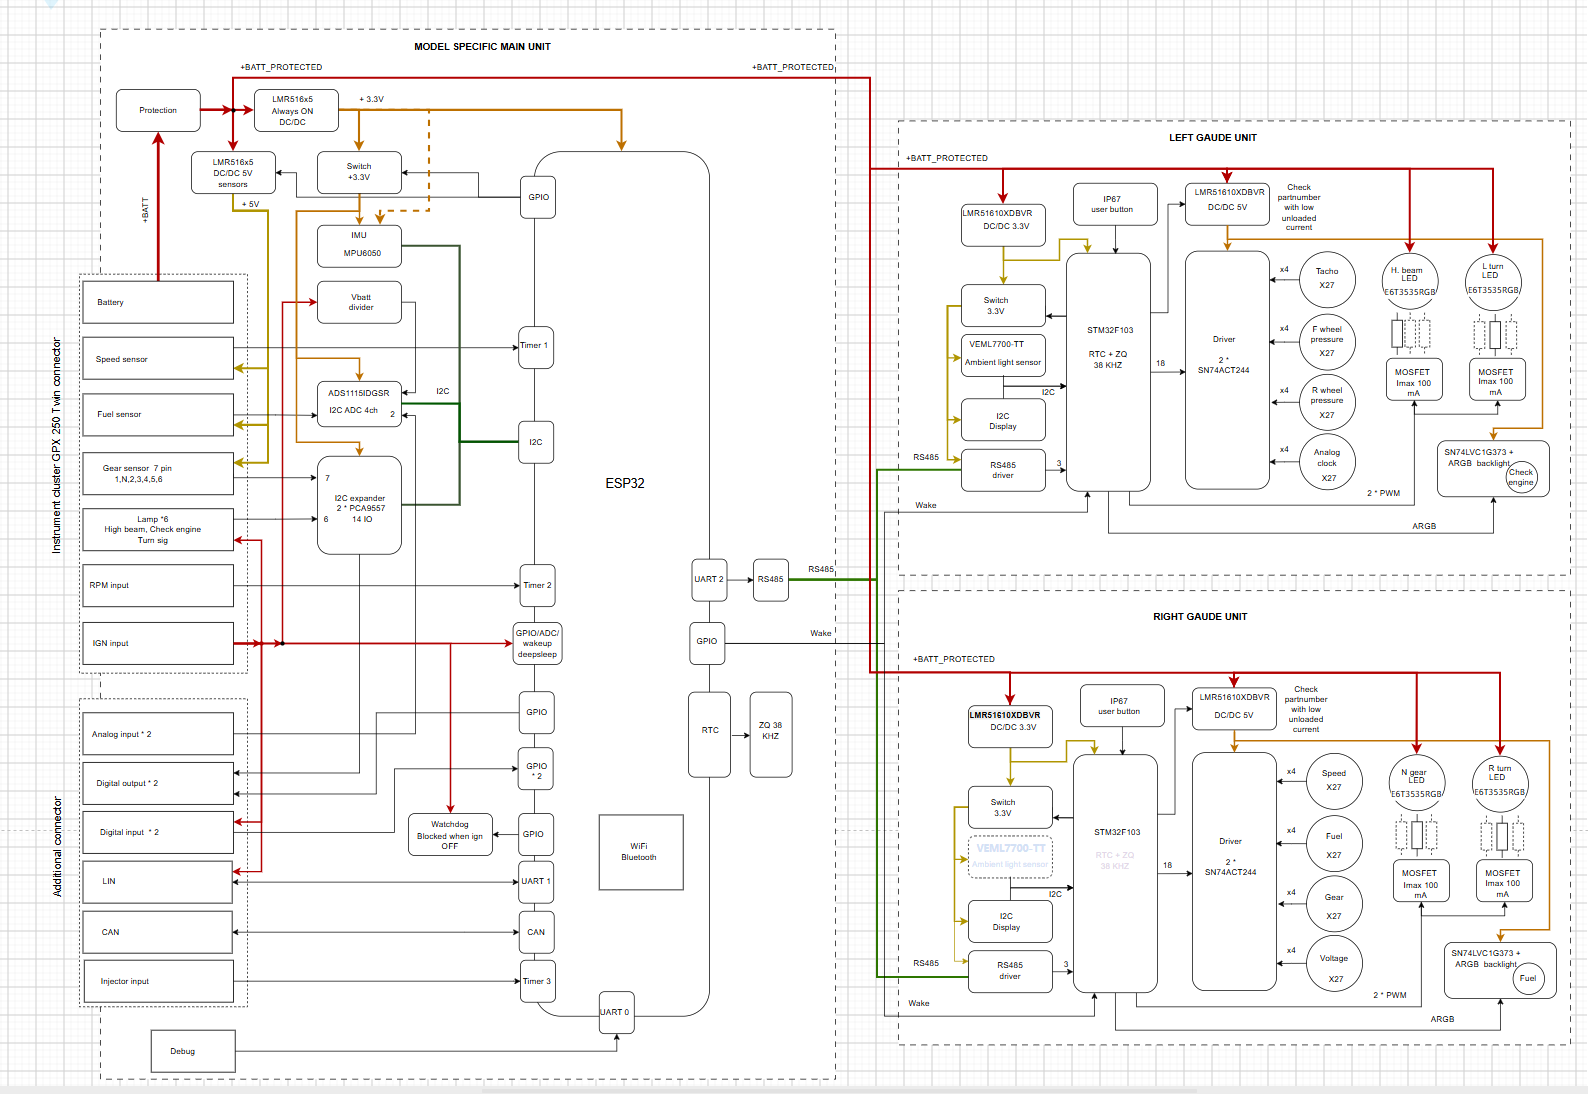Select the R wheel pressure X27 circle
This screenshot has height=1094, width=1588.
tap(1327, 403)
